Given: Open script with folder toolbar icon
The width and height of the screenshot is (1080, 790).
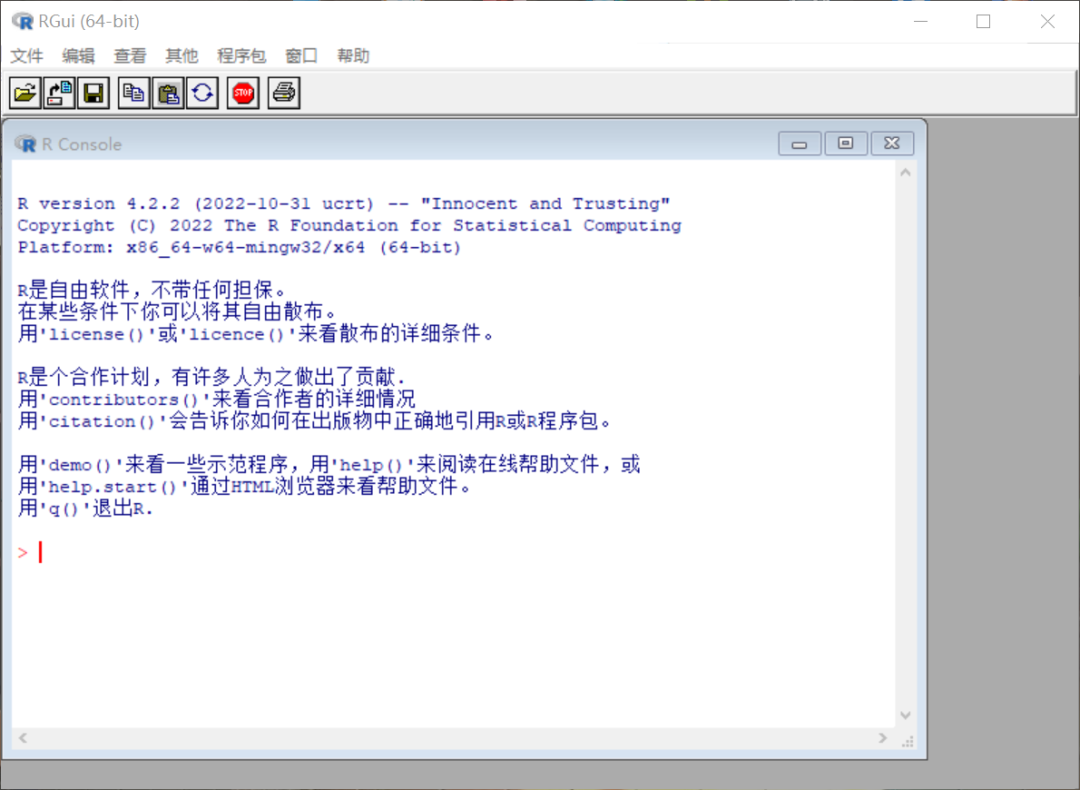Looking at the screenshot, I should pyautogui.click(x=25, y=93).
